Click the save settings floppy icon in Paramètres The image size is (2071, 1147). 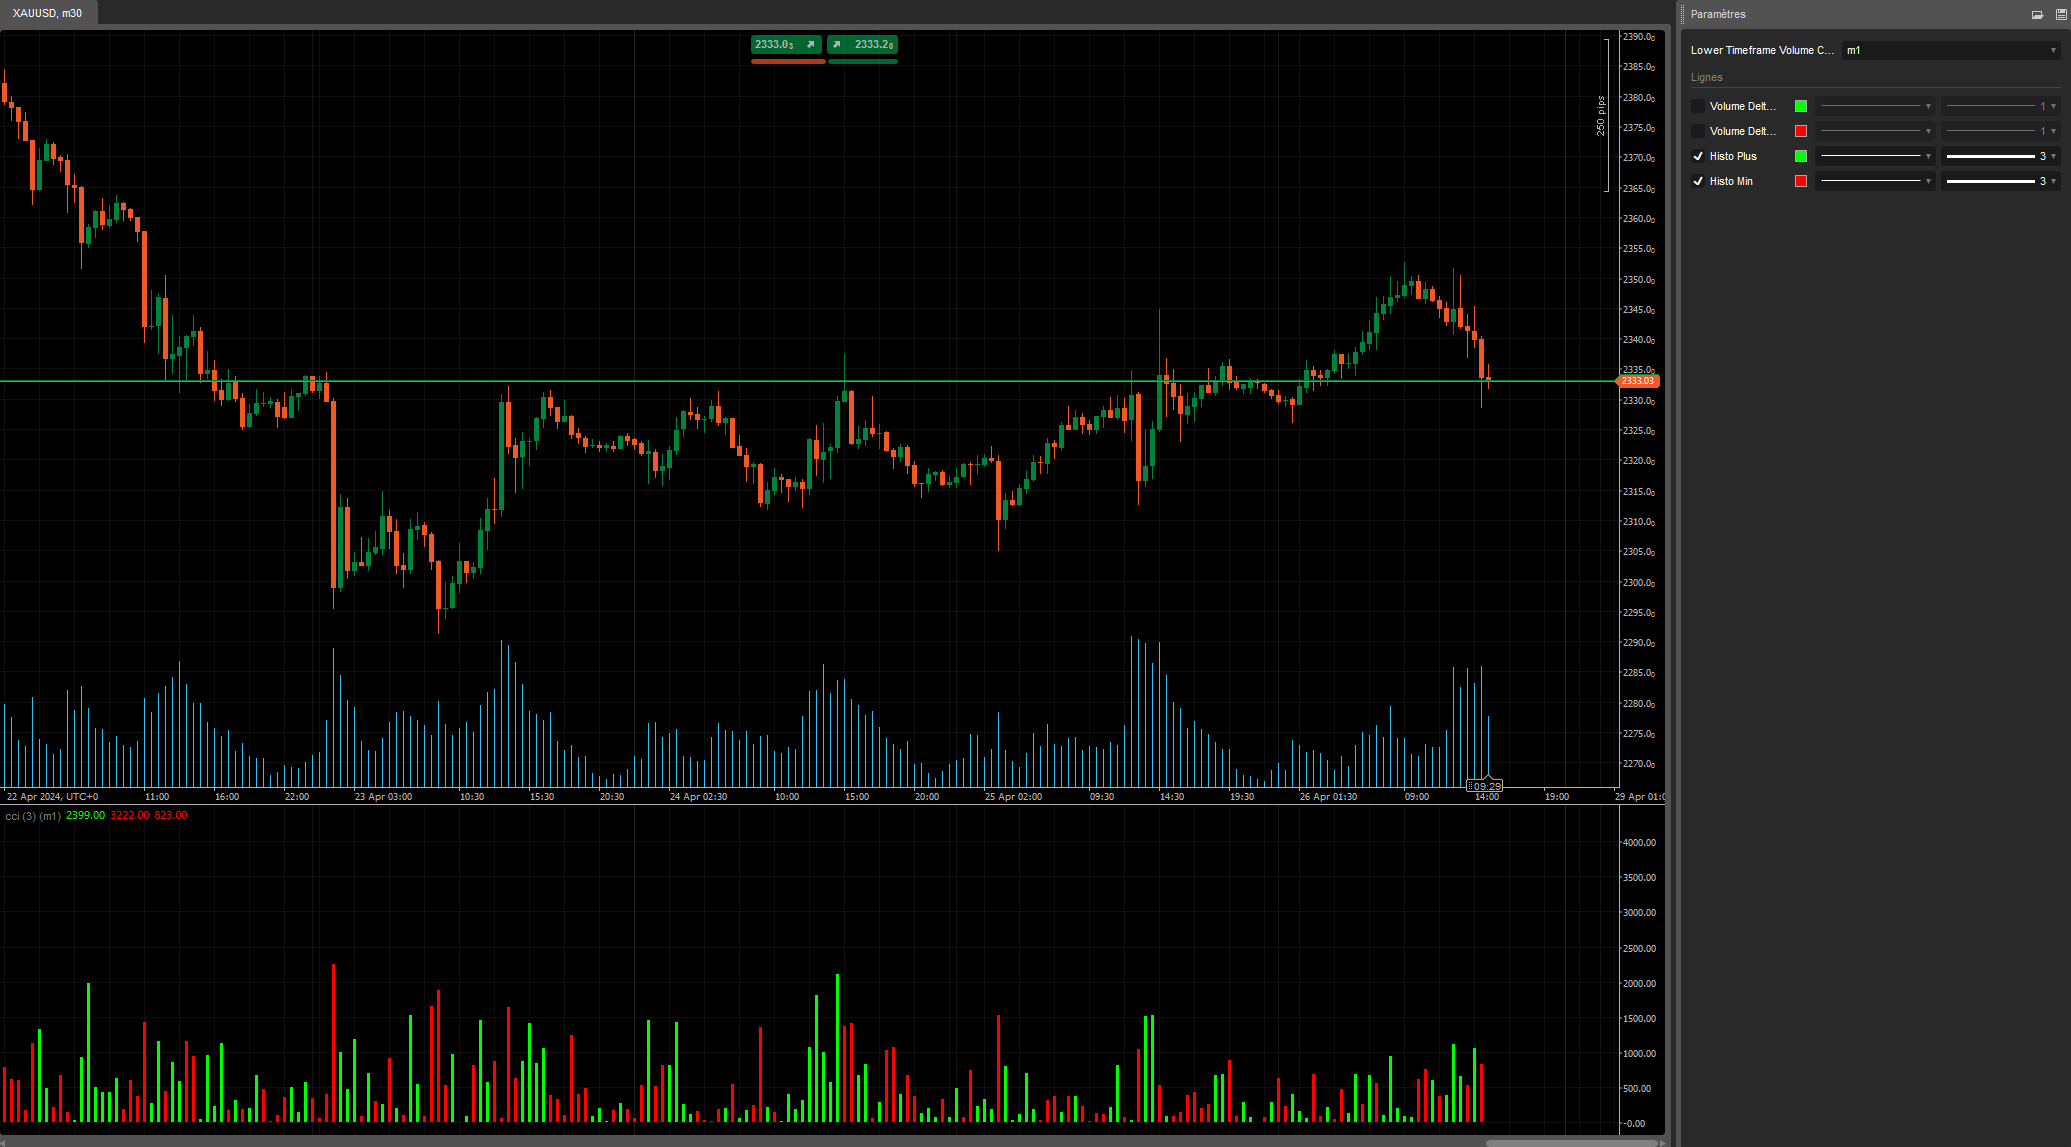point(2061,15)
